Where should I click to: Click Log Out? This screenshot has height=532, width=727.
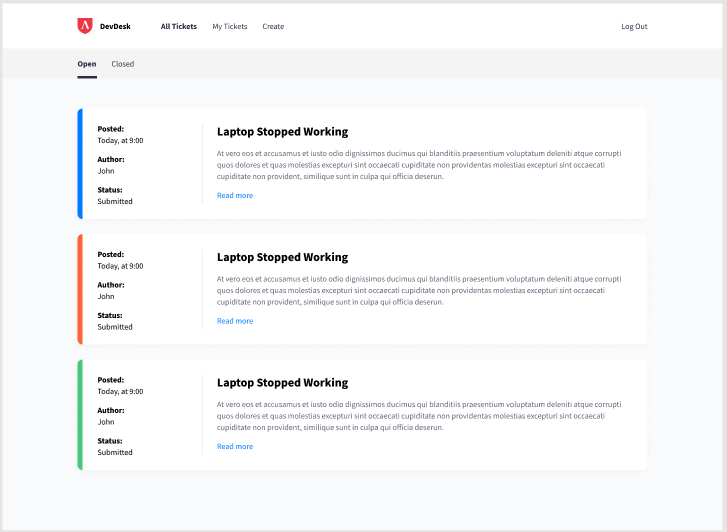coord(634,26)
